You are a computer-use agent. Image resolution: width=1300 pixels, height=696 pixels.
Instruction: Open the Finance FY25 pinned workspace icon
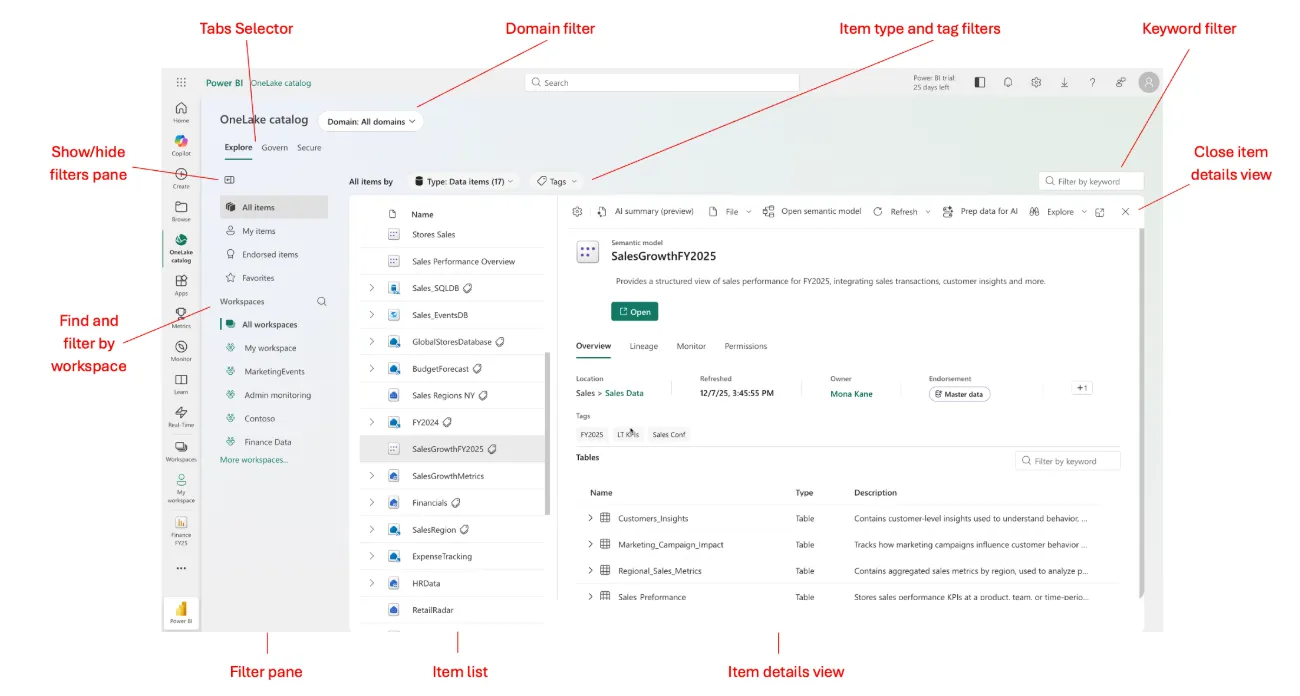click(x=181, y=530)
